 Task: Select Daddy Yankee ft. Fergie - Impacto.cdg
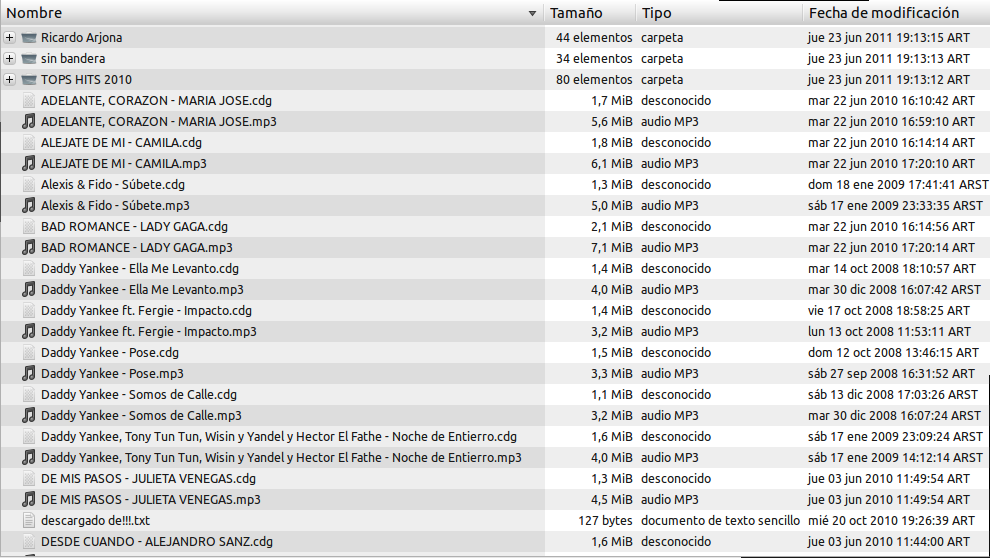(x=146, y=311)
